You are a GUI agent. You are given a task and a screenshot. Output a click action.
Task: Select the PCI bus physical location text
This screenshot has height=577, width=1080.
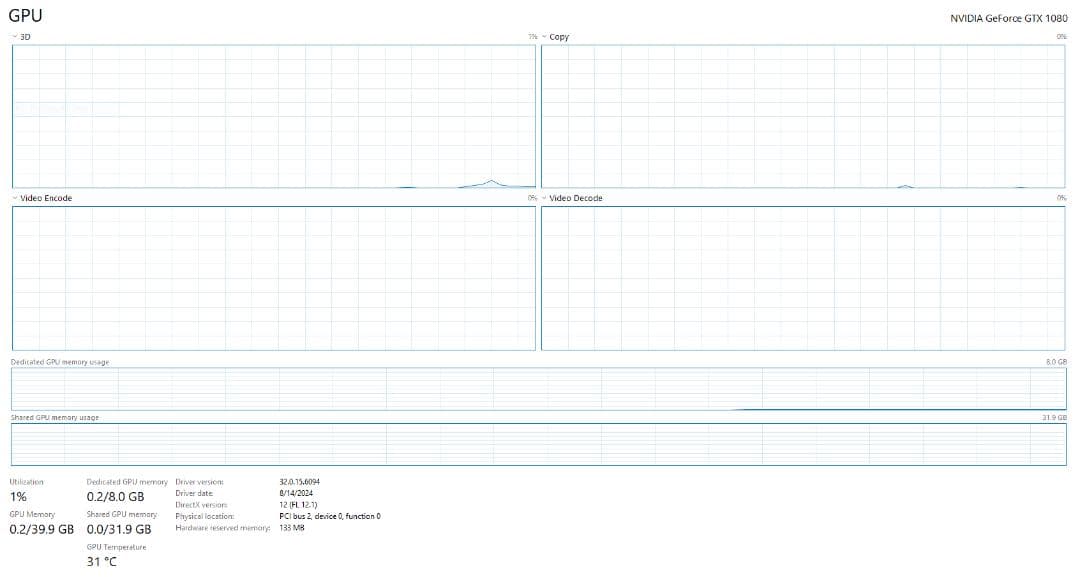click(330, 516)
